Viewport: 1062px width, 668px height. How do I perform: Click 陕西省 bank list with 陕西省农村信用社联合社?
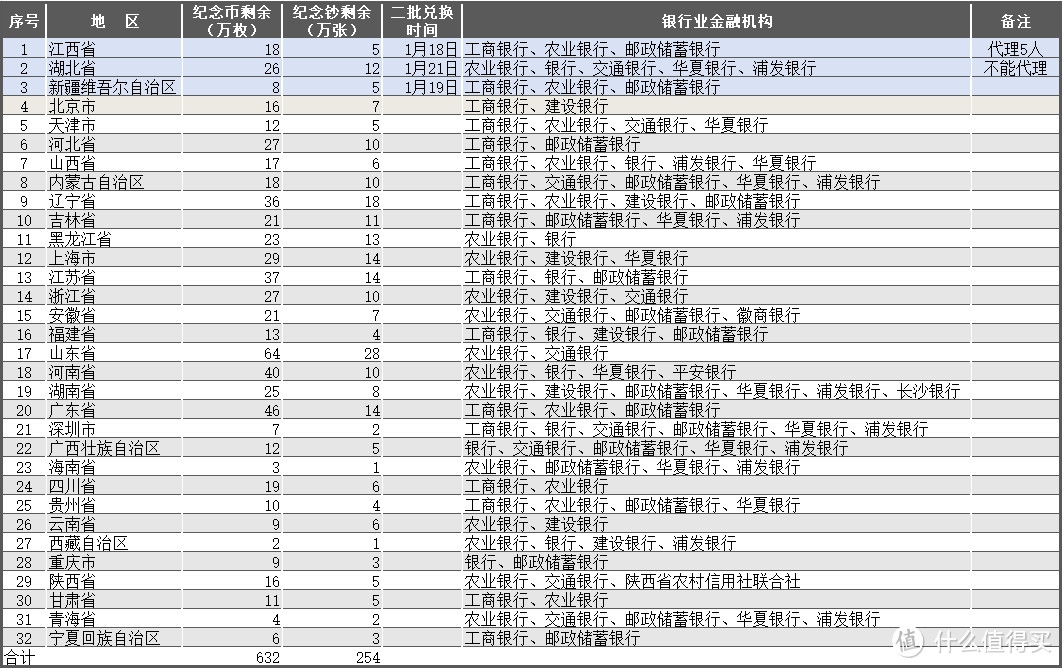pyautogui.click(x=632, y=581)
